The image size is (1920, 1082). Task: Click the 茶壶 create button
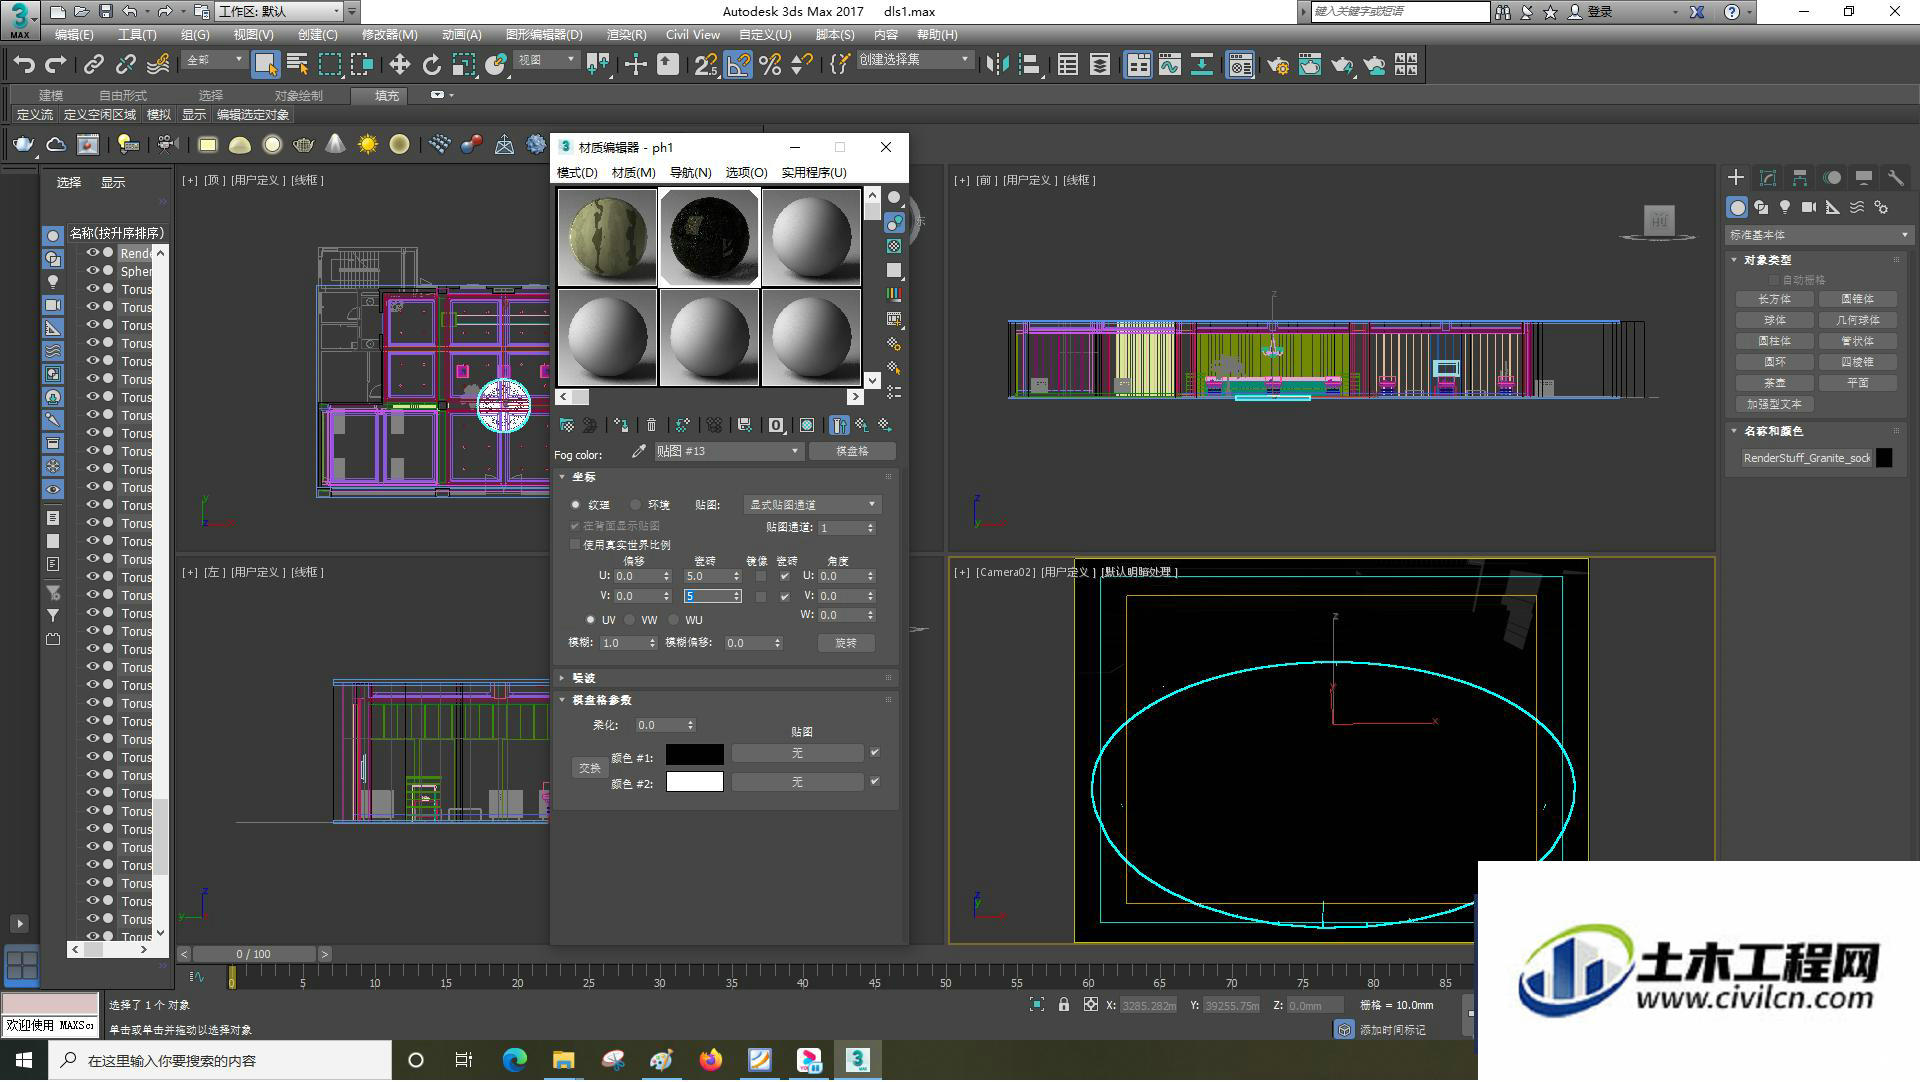click(1774, 383)
